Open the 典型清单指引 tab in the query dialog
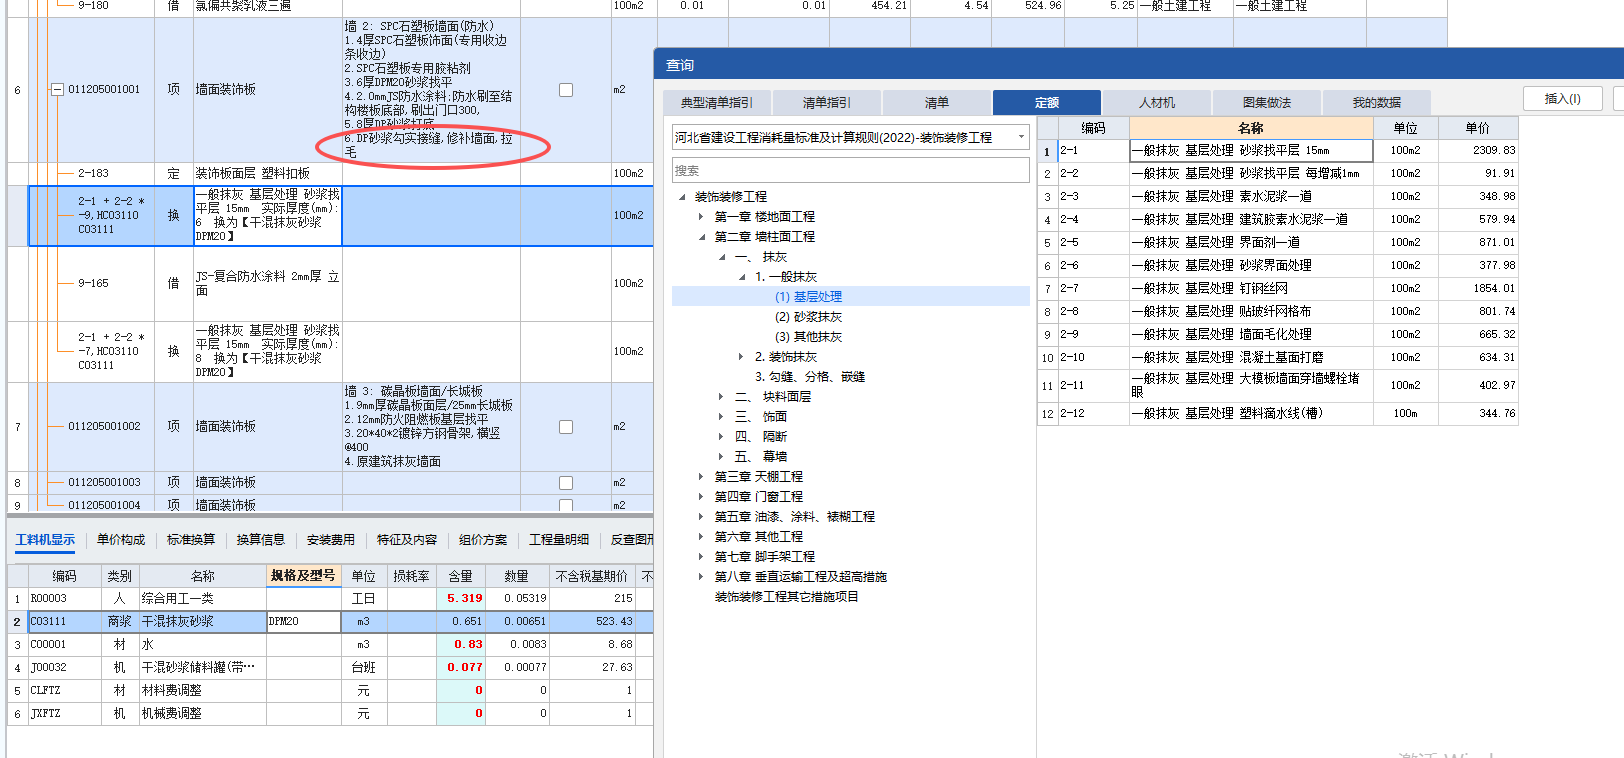Image resolution: width=1624 pixels, height=758 pixels. coord(717,103)
